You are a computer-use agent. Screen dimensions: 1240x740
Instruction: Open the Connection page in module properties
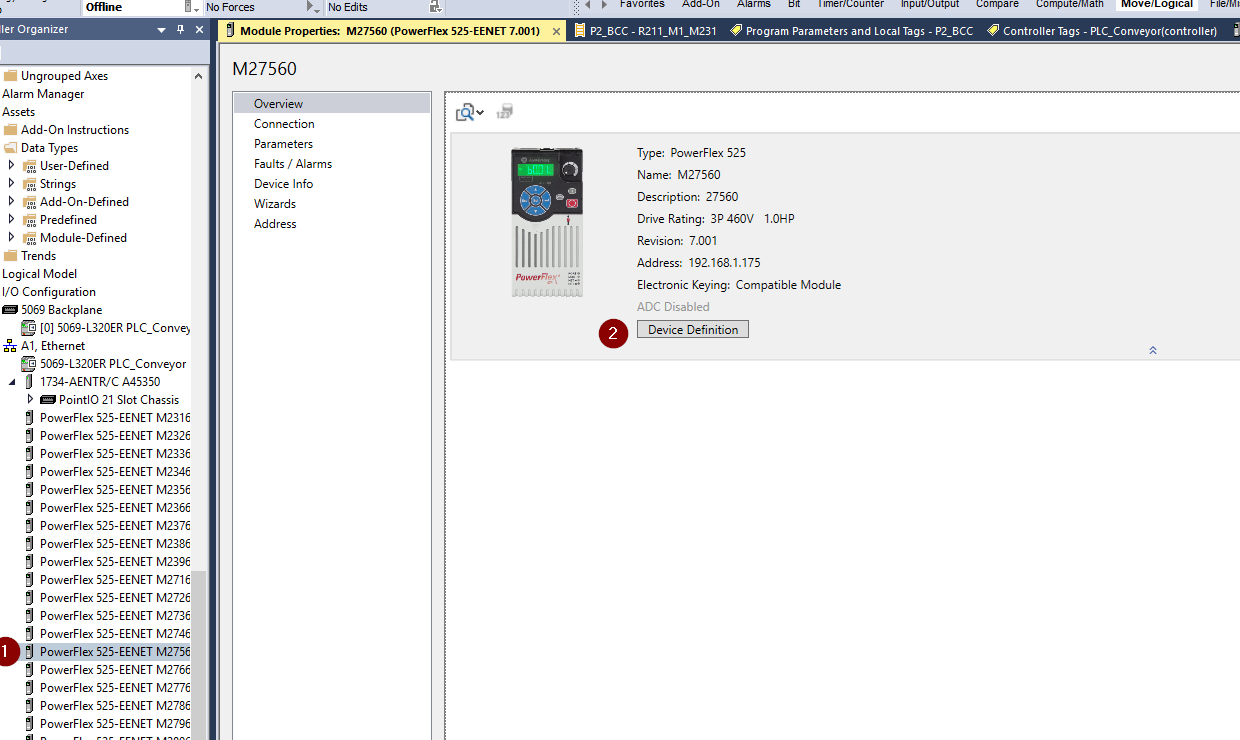coord(284,124)
